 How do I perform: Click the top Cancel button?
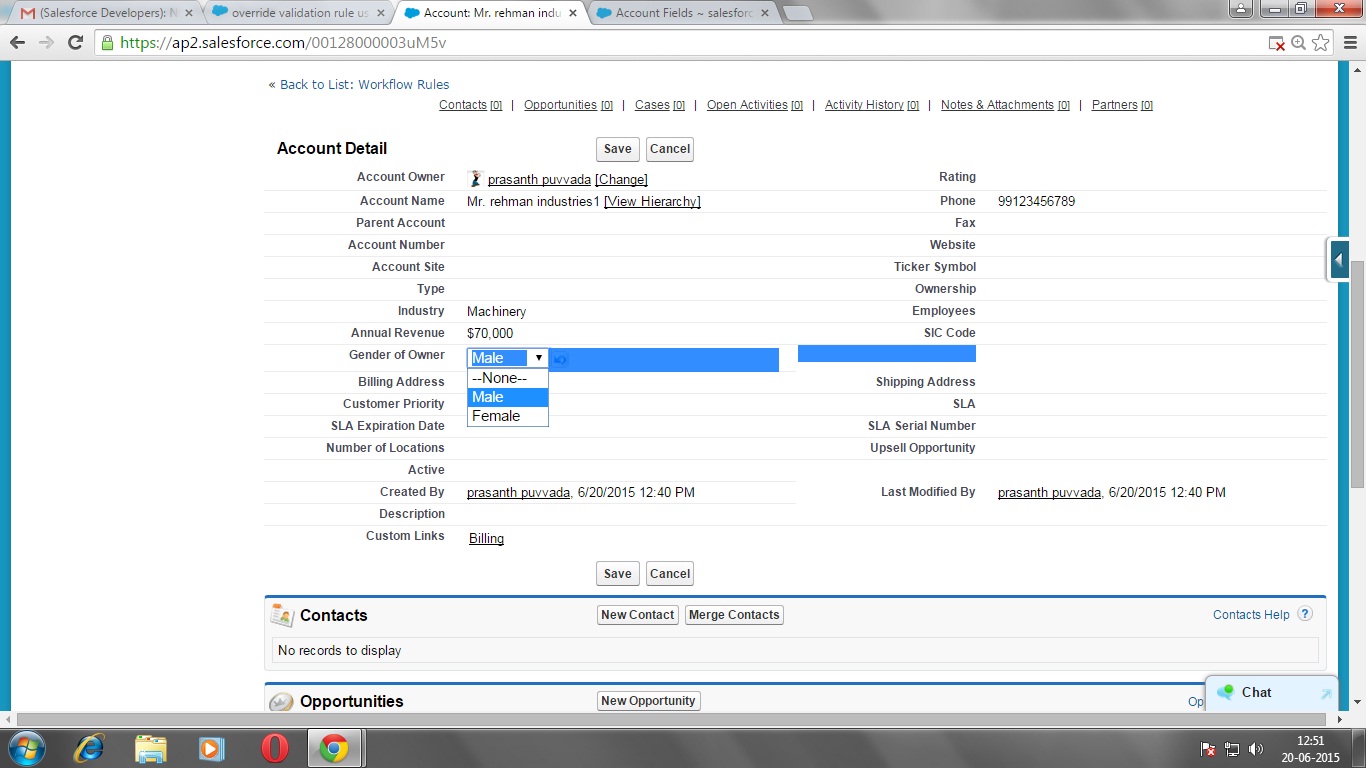pos(670,149)
